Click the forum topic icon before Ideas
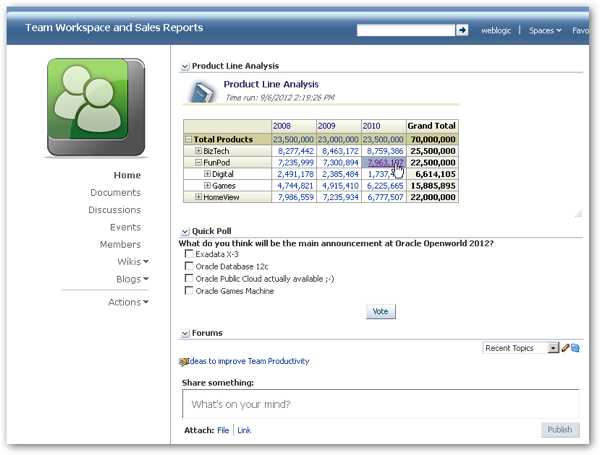600x455 pixels. coord(183,361)
